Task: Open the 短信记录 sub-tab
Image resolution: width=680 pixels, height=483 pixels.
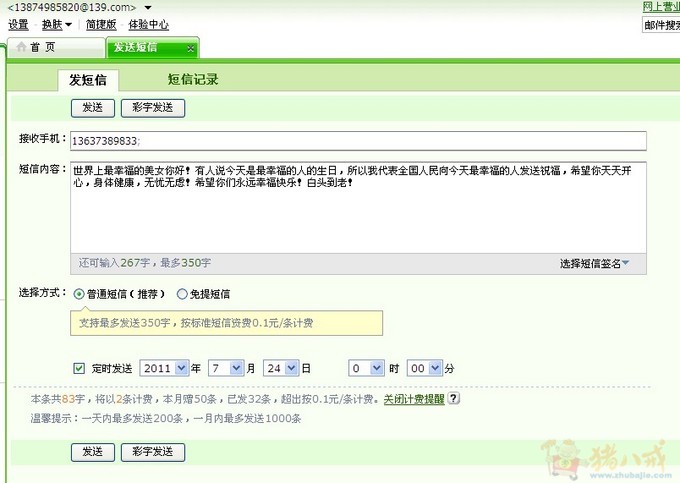Action: click(193, 79)
